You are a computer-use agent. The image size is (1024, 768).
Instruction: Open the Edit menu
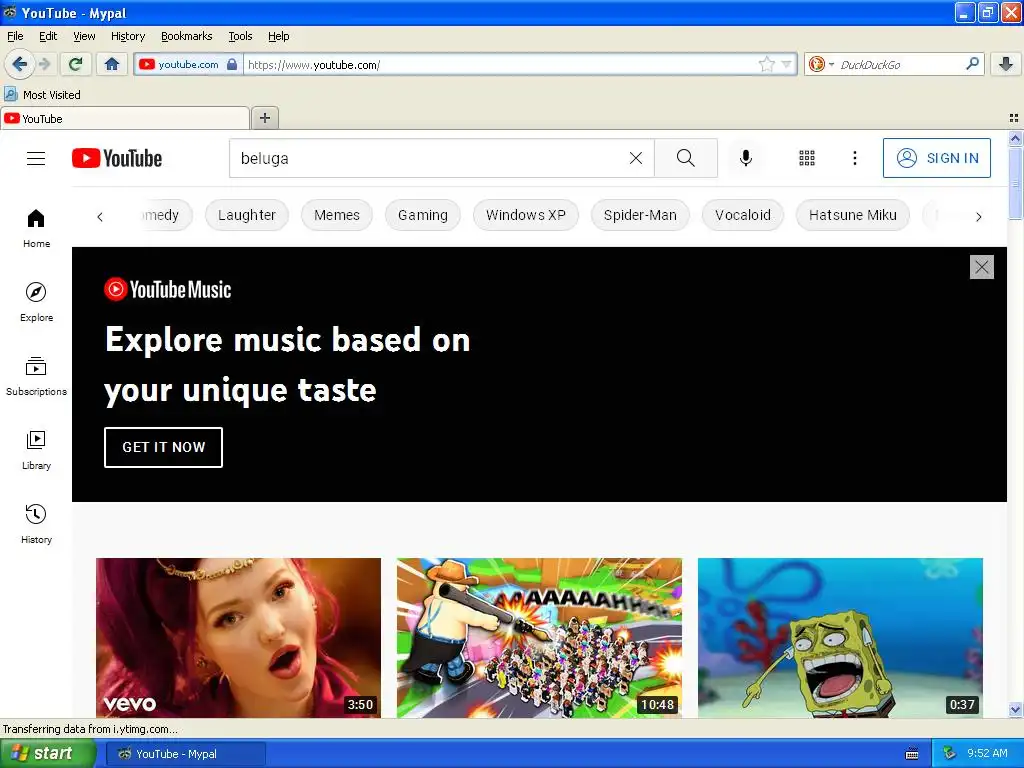click(x=48, y=36)
